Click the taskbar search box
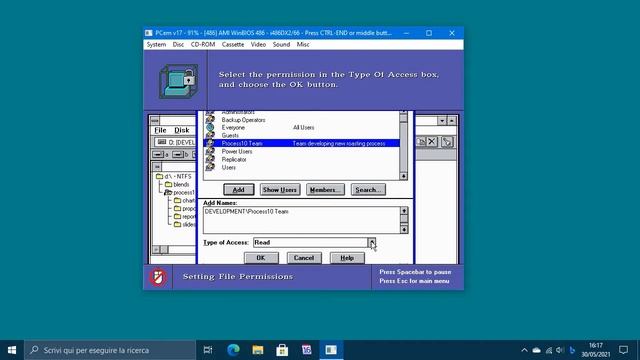Image resolution: width=640 pixels, height=360 pixels. tap(110, 350)
